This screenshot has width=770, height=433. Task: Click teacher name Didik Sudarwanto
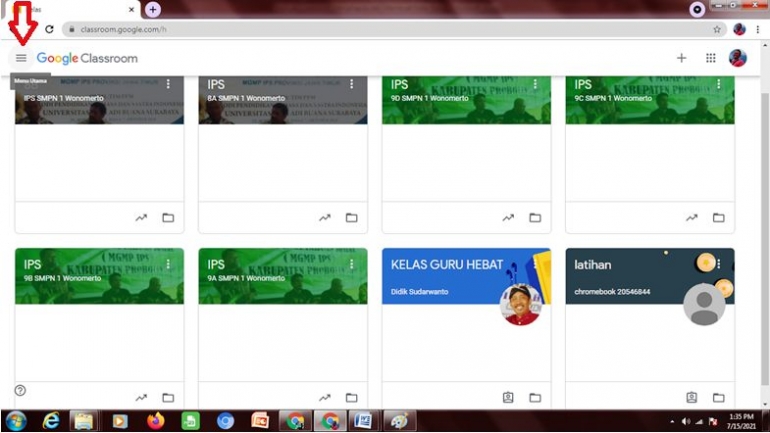click(419, 292)
